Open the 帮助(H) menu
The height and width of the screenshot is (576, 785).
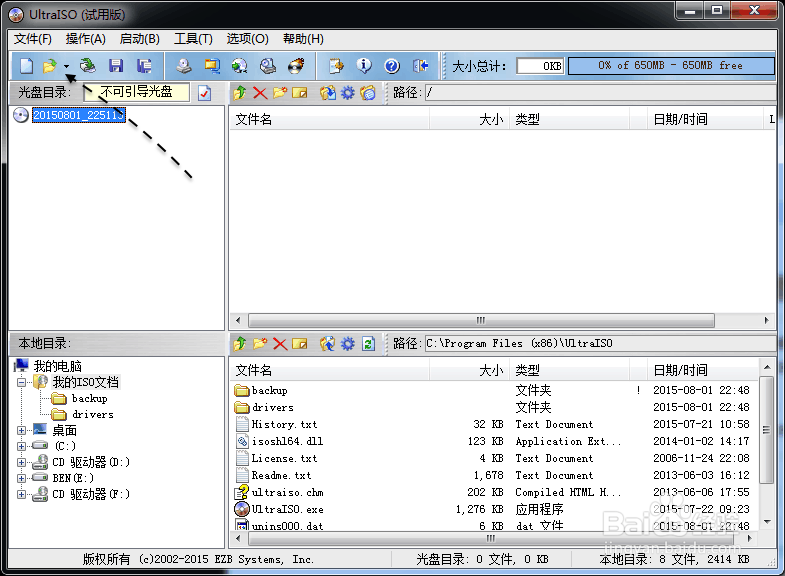[303, 39]
